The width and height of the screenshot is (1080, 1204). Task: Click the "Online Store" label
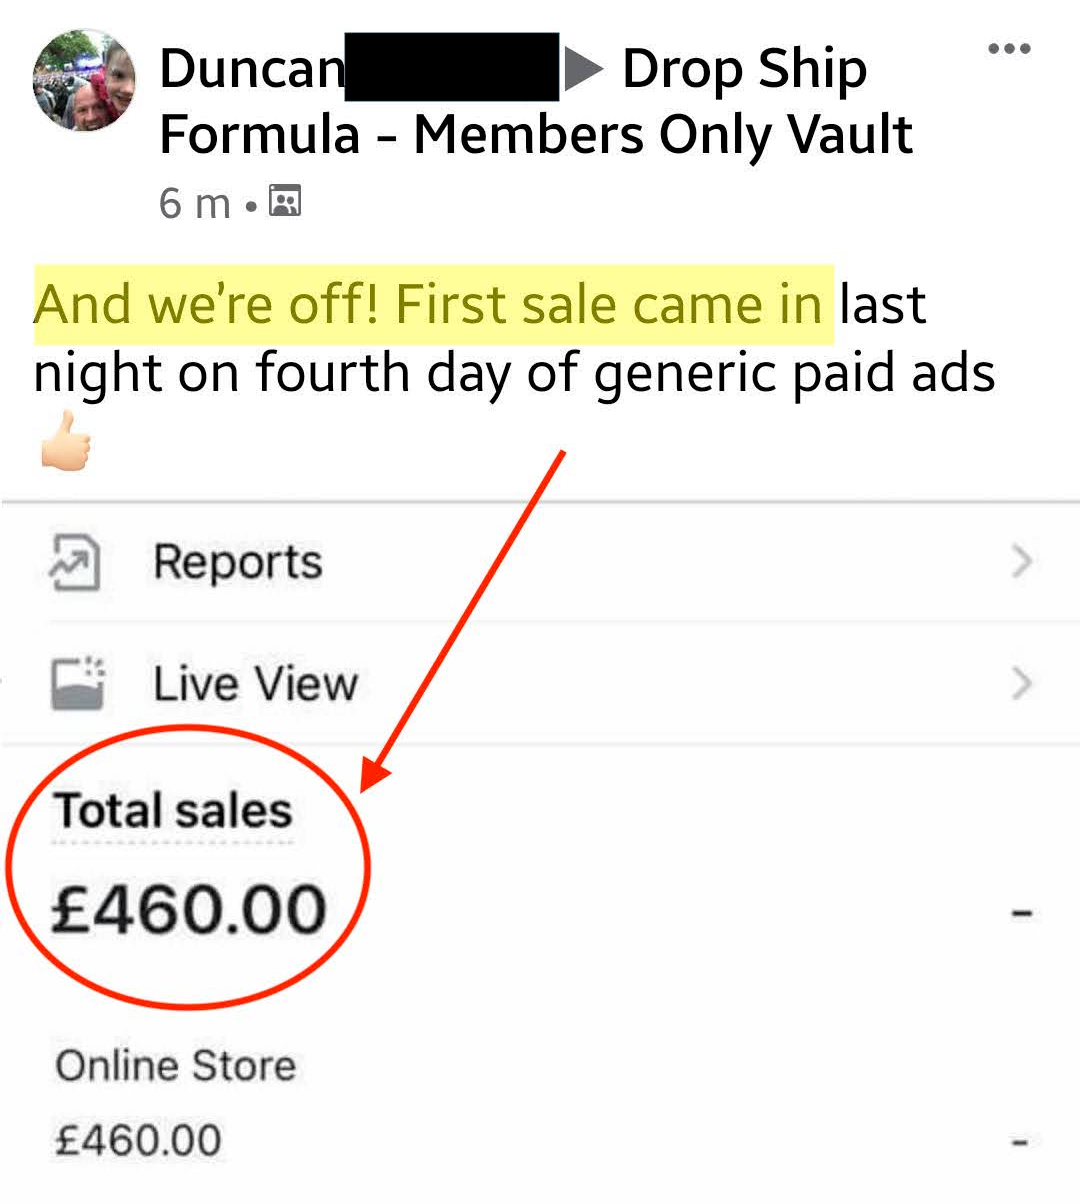point(176,1066)
